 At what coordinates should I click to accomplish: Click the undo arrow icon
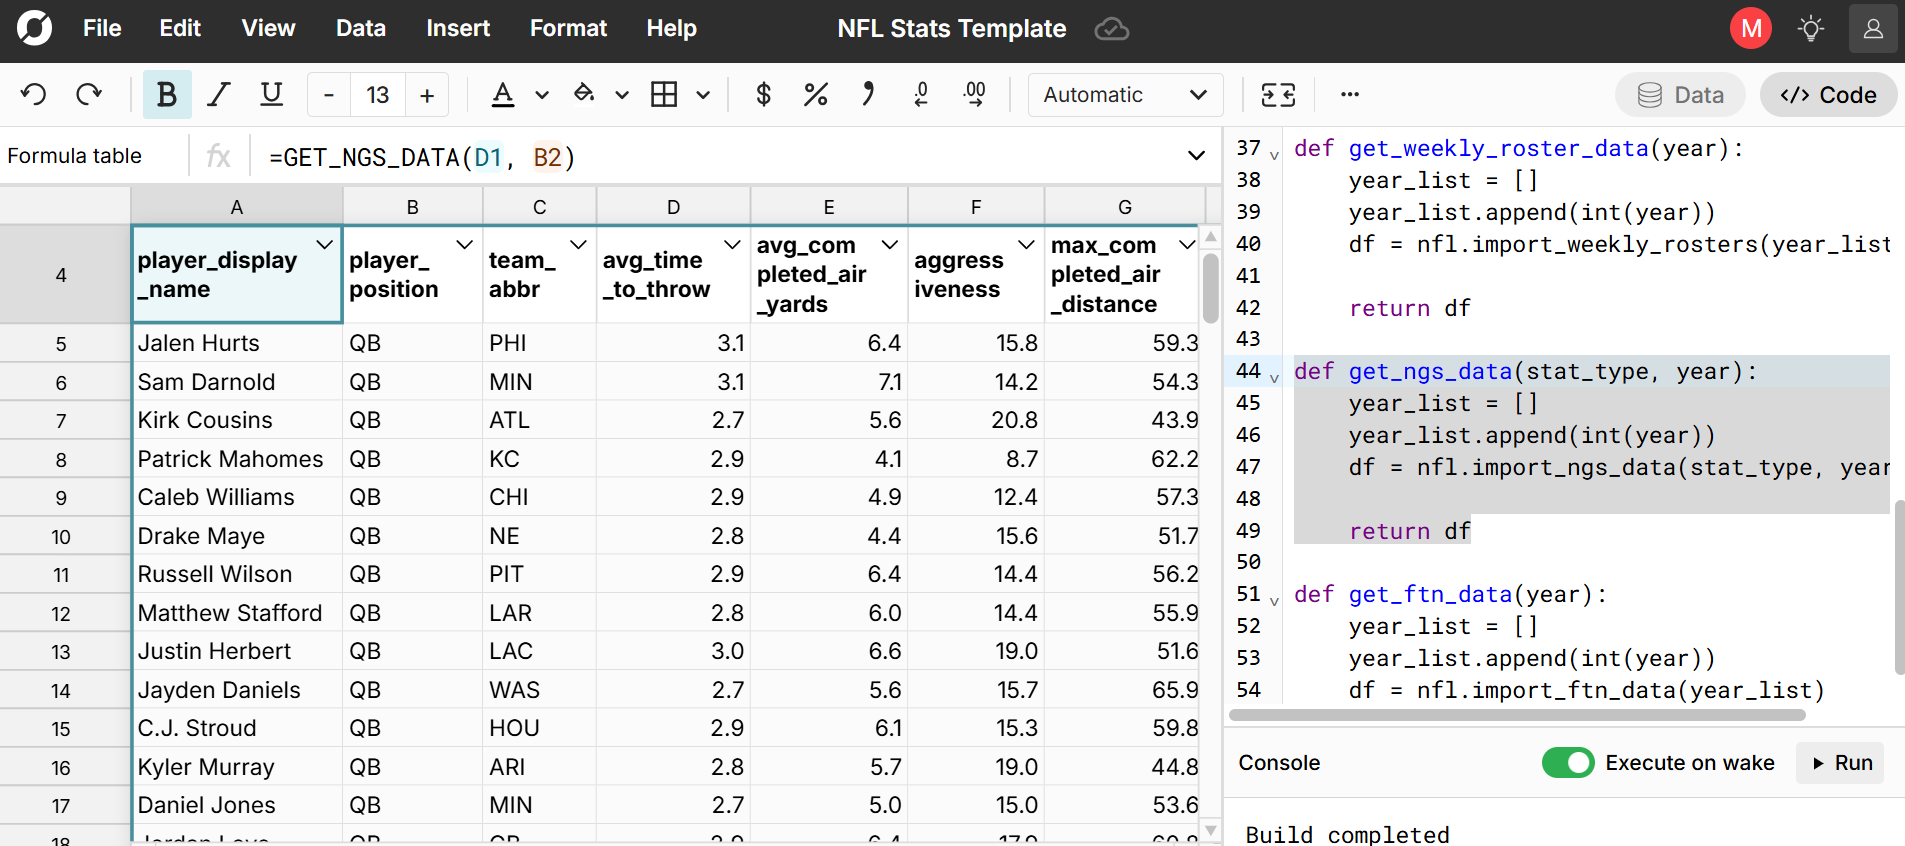[34, 95]
